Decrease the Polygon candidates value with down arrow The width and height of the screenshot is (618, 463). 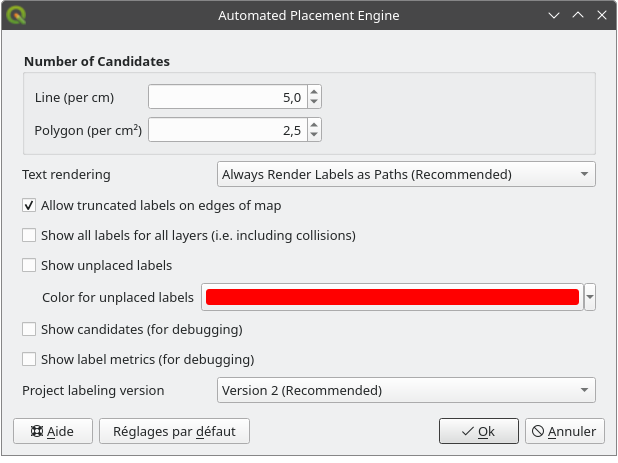pyautogui.click(x=314, y=135)
